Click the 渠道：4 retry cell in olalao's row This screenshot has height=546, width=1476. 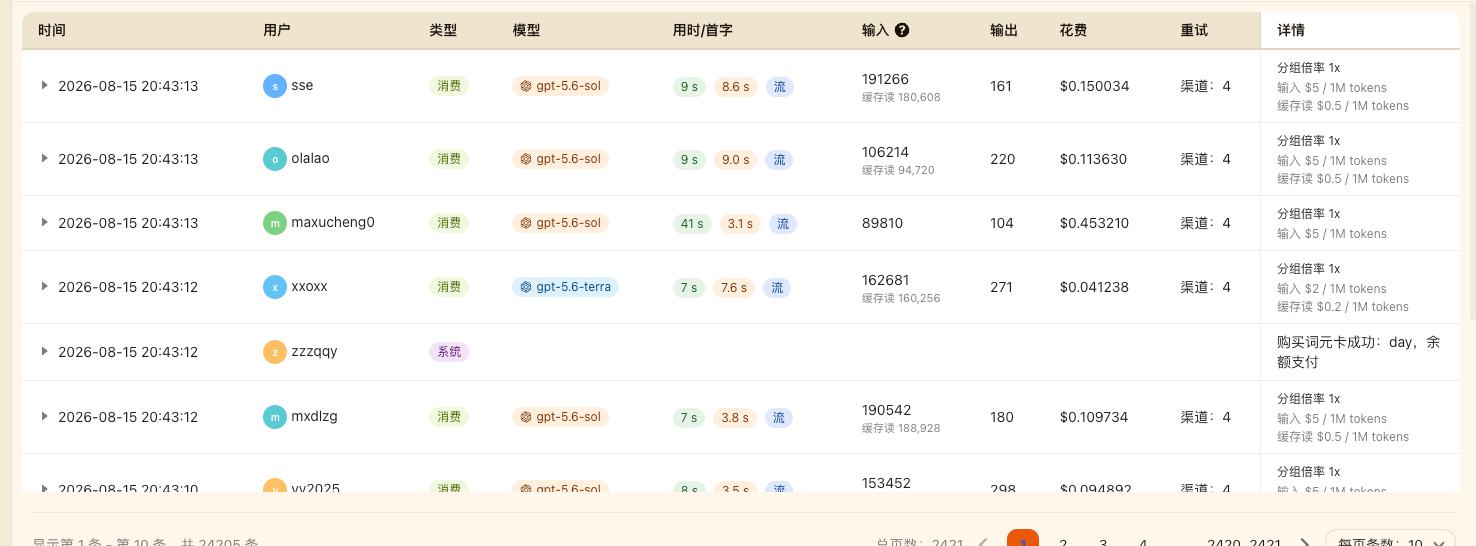(x=1205, y=159)
